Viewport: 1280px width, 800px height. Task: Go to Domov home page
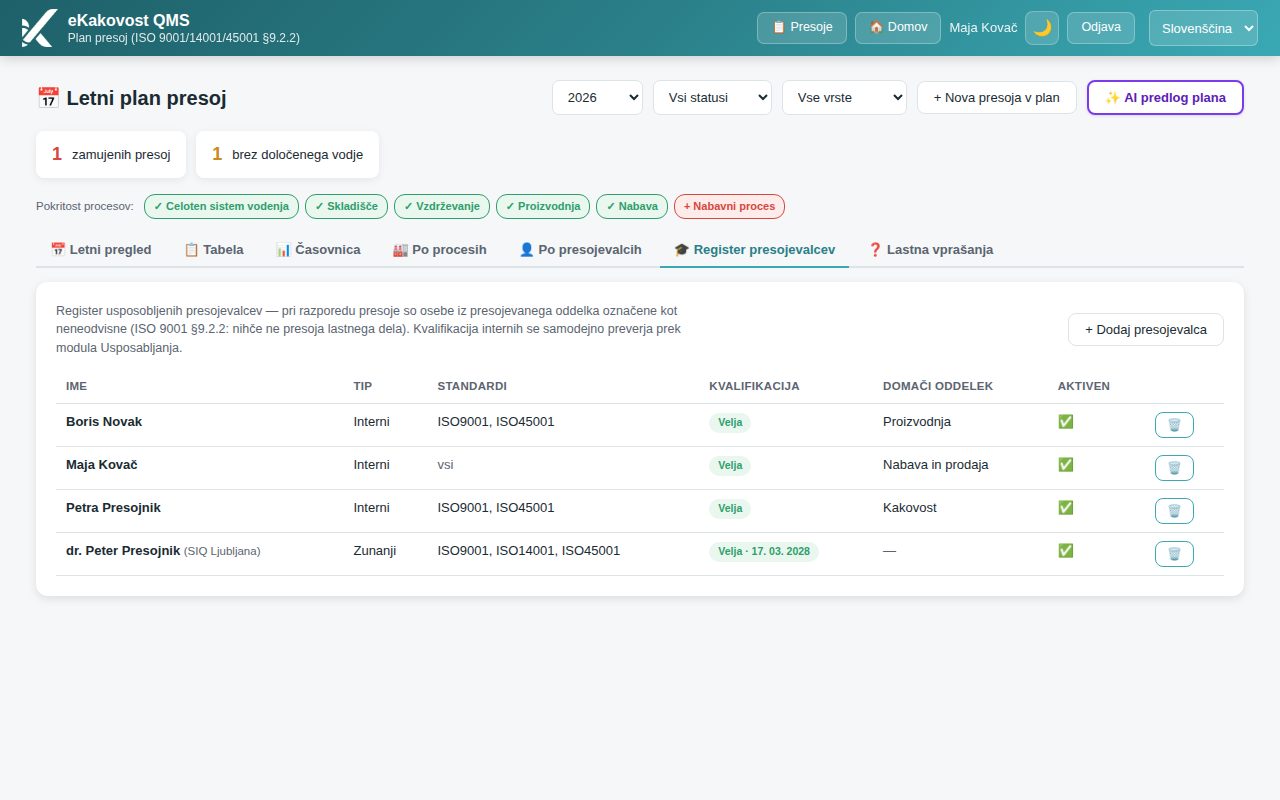point(898,28)
